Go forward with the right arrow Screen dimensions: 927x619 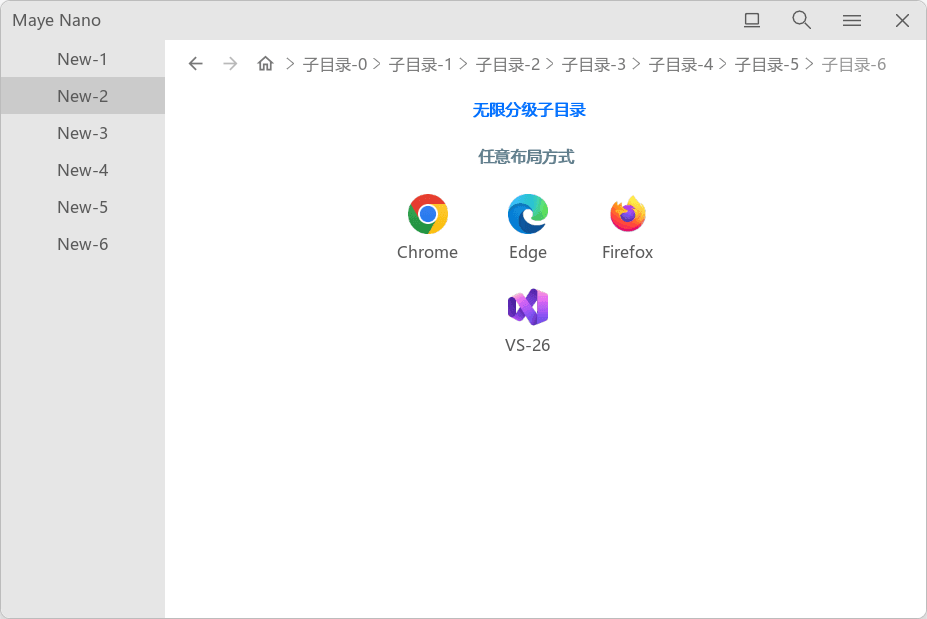(231, 64)
